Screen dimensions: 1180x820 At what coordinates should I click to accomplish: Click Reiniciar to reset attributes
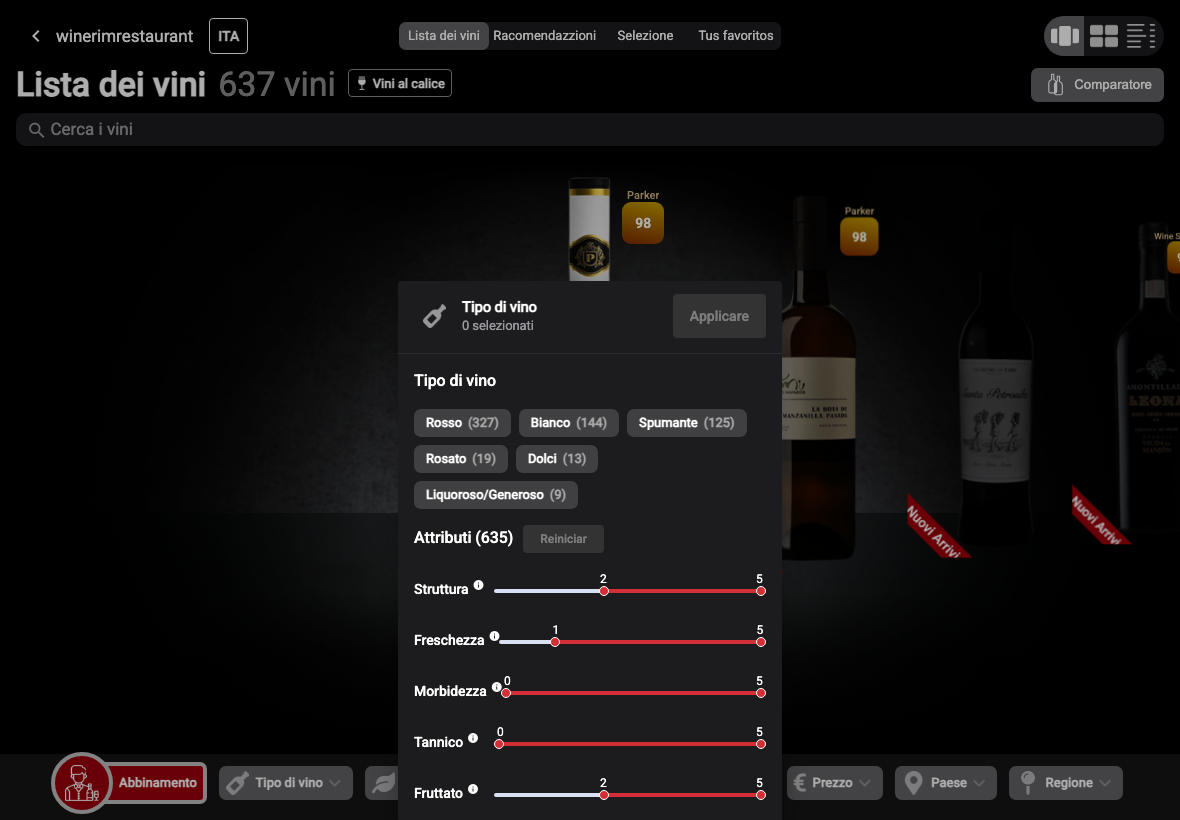click(x=563, y=539)
